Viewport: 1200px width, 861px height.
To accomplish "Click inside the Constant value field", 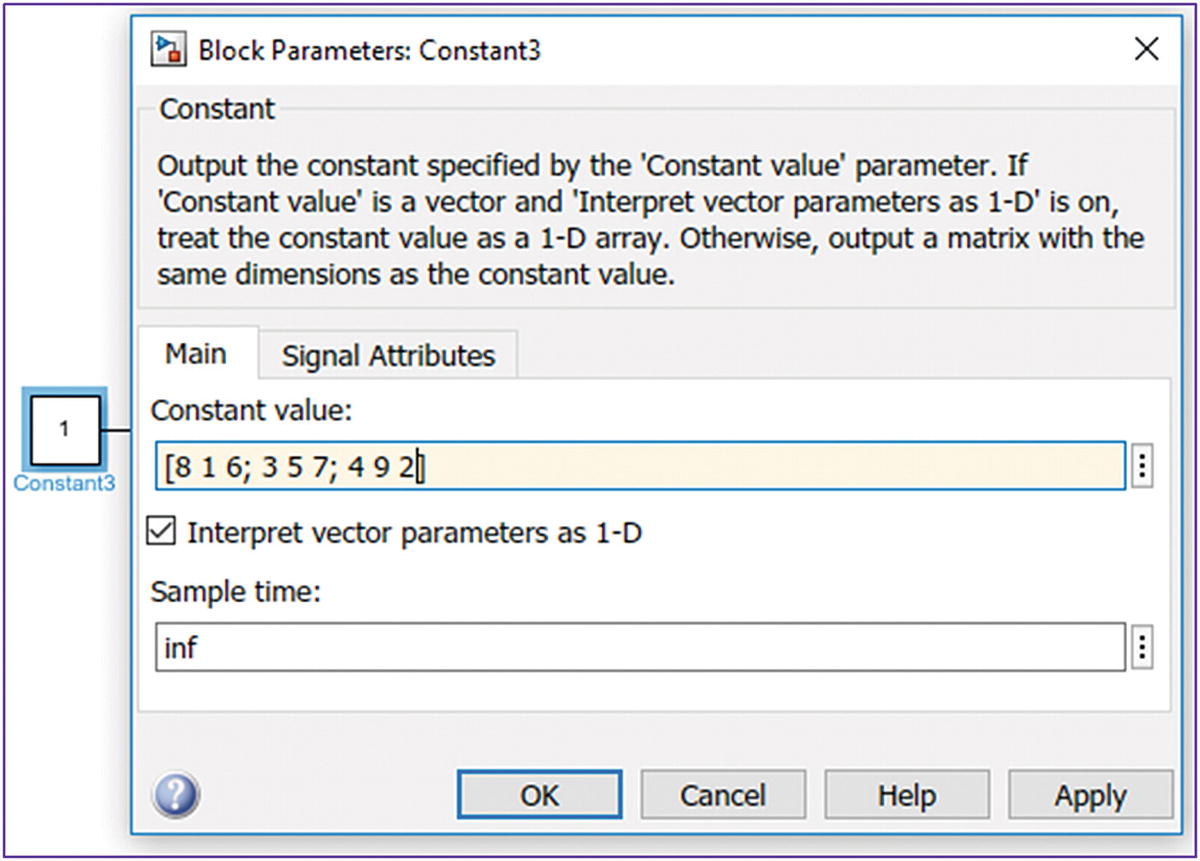I will [640, 467].
